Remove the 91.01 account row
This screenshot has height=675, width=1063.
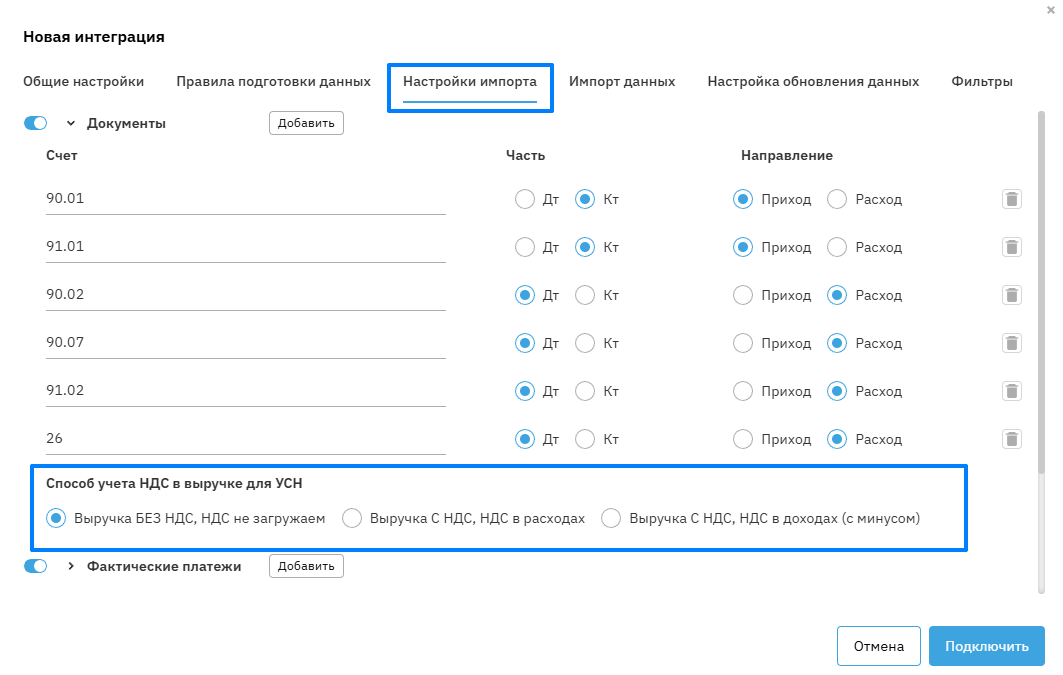click(1012, 247)
